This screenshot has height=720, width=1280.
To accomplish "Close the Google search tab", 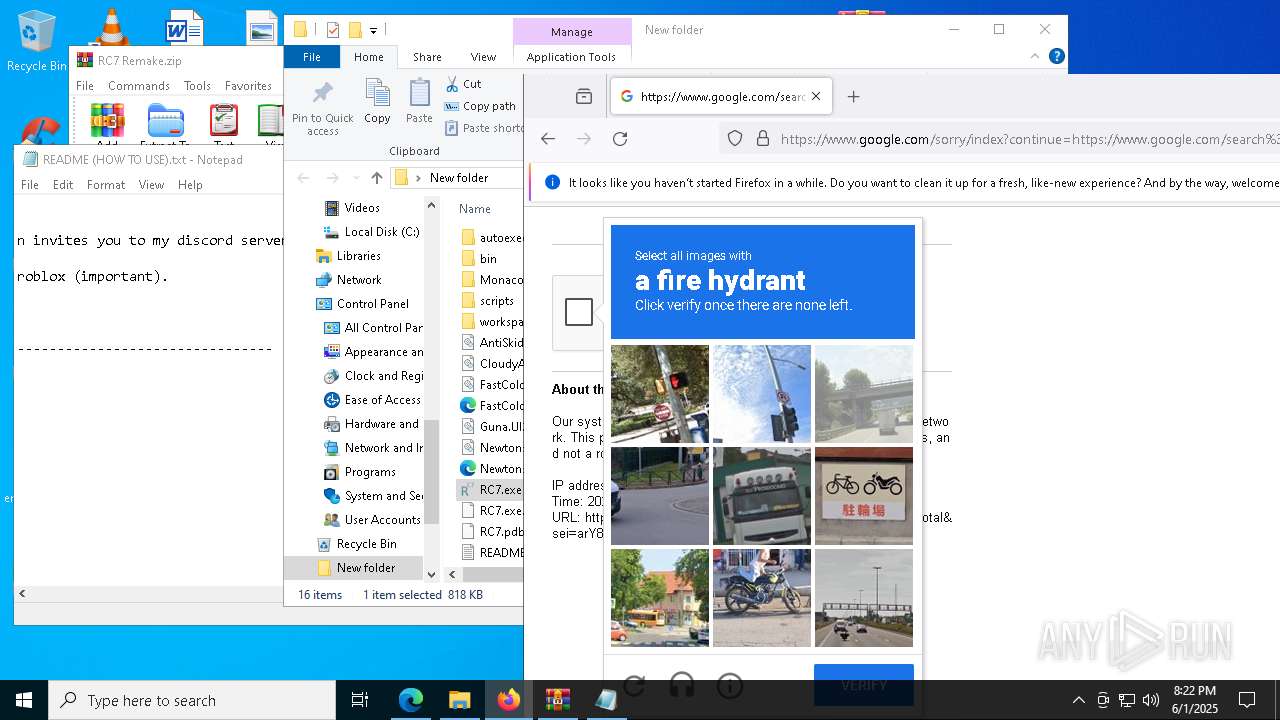I will [816, 97].
